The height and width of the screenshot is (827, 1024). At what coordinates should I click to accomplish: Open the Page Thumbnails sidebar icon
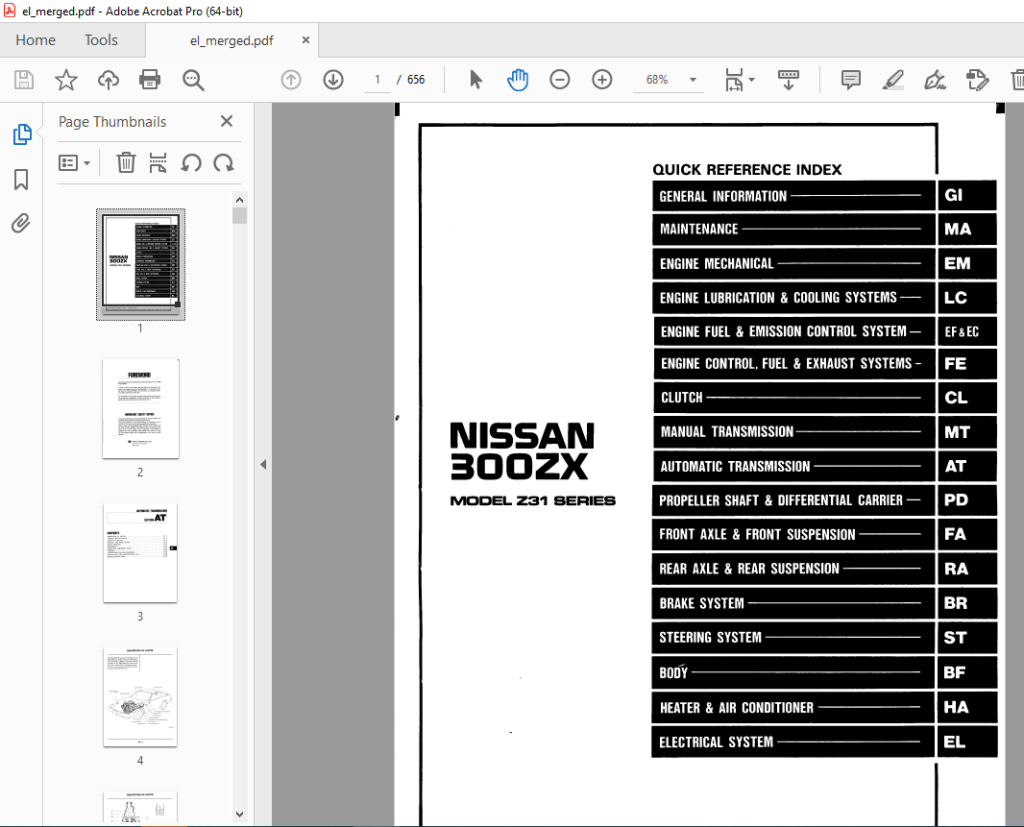(22, 135)
